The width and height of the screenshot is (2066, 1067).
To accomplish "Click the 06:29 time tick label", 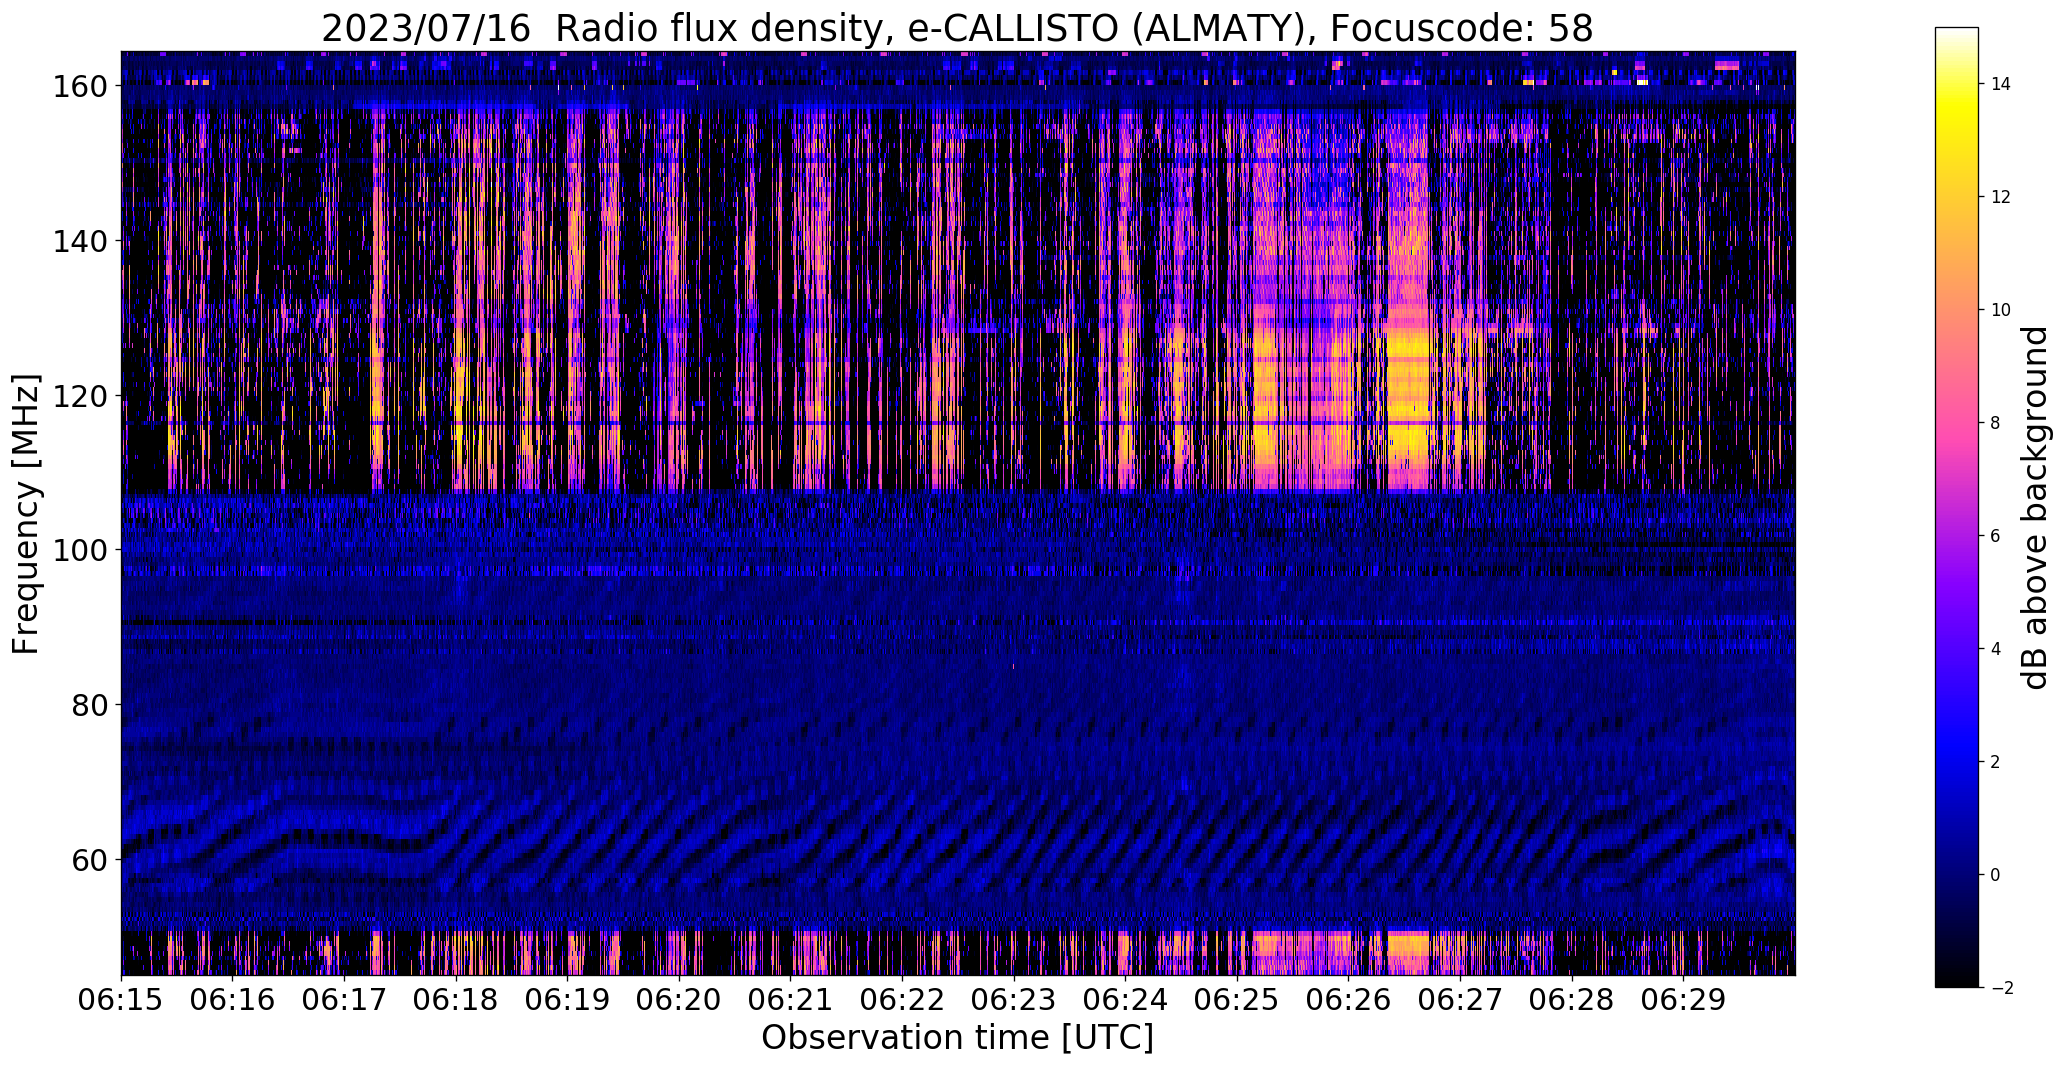I will tap(1683, 1001).
